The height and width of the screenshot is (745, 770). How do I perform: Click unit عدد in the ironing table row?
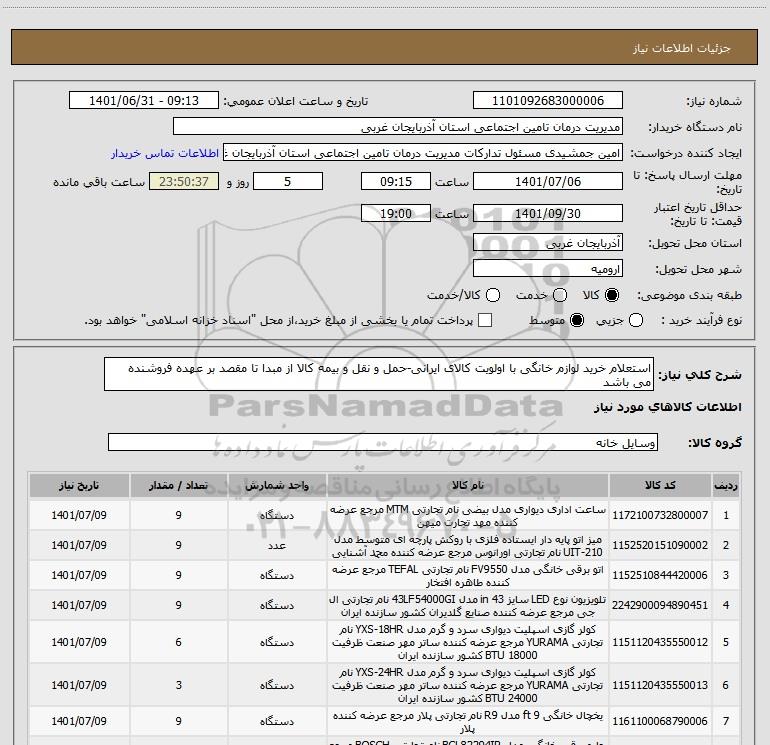277,546
